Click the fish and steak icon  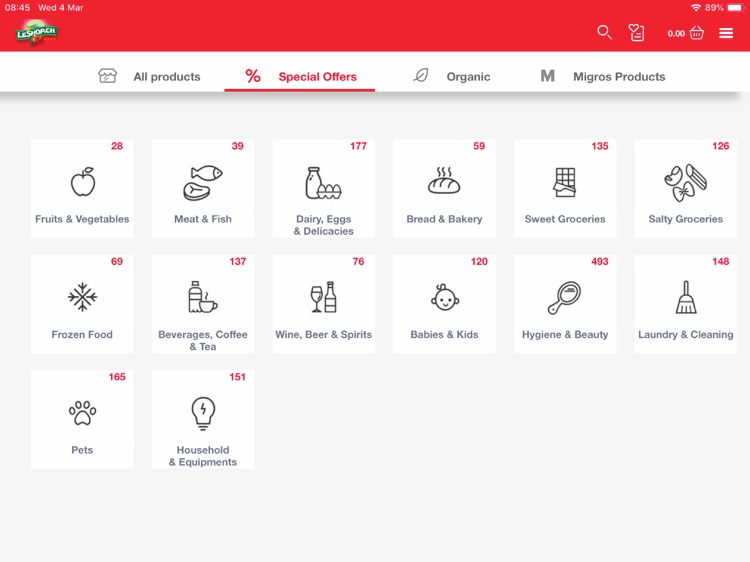click(x=203, y=182)
